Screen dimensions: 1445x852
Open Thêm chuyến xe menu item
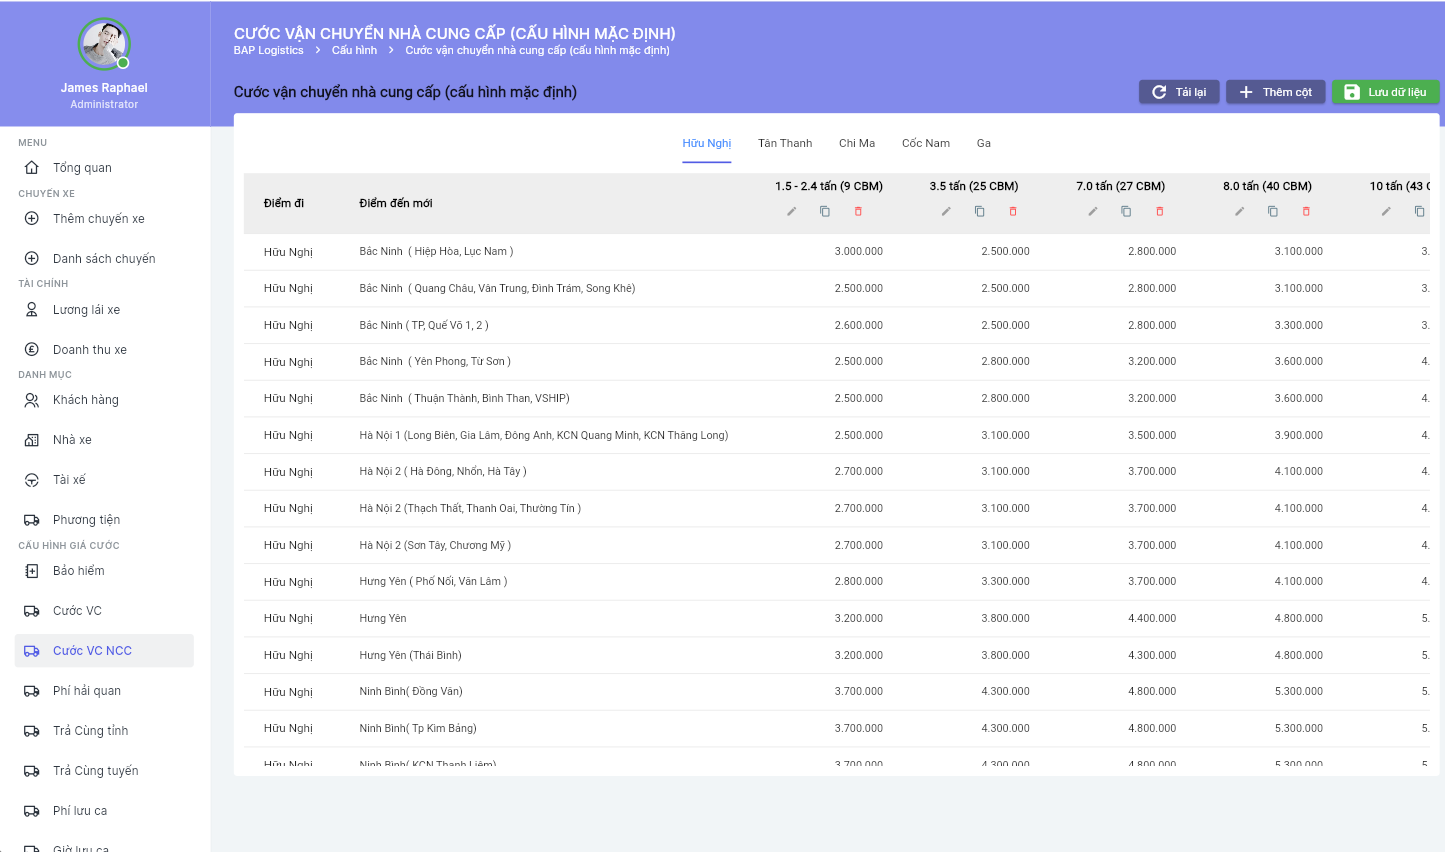tap(98, 219)
